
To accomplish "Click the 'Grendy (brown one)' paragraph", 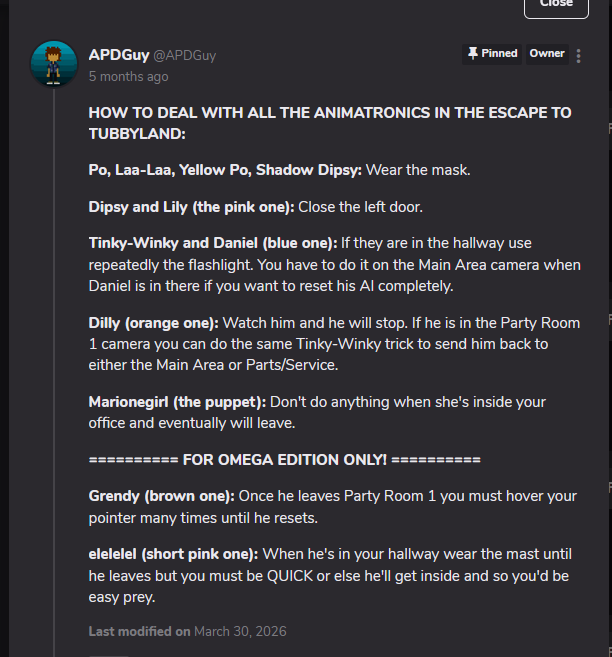I will pos(332,506).
